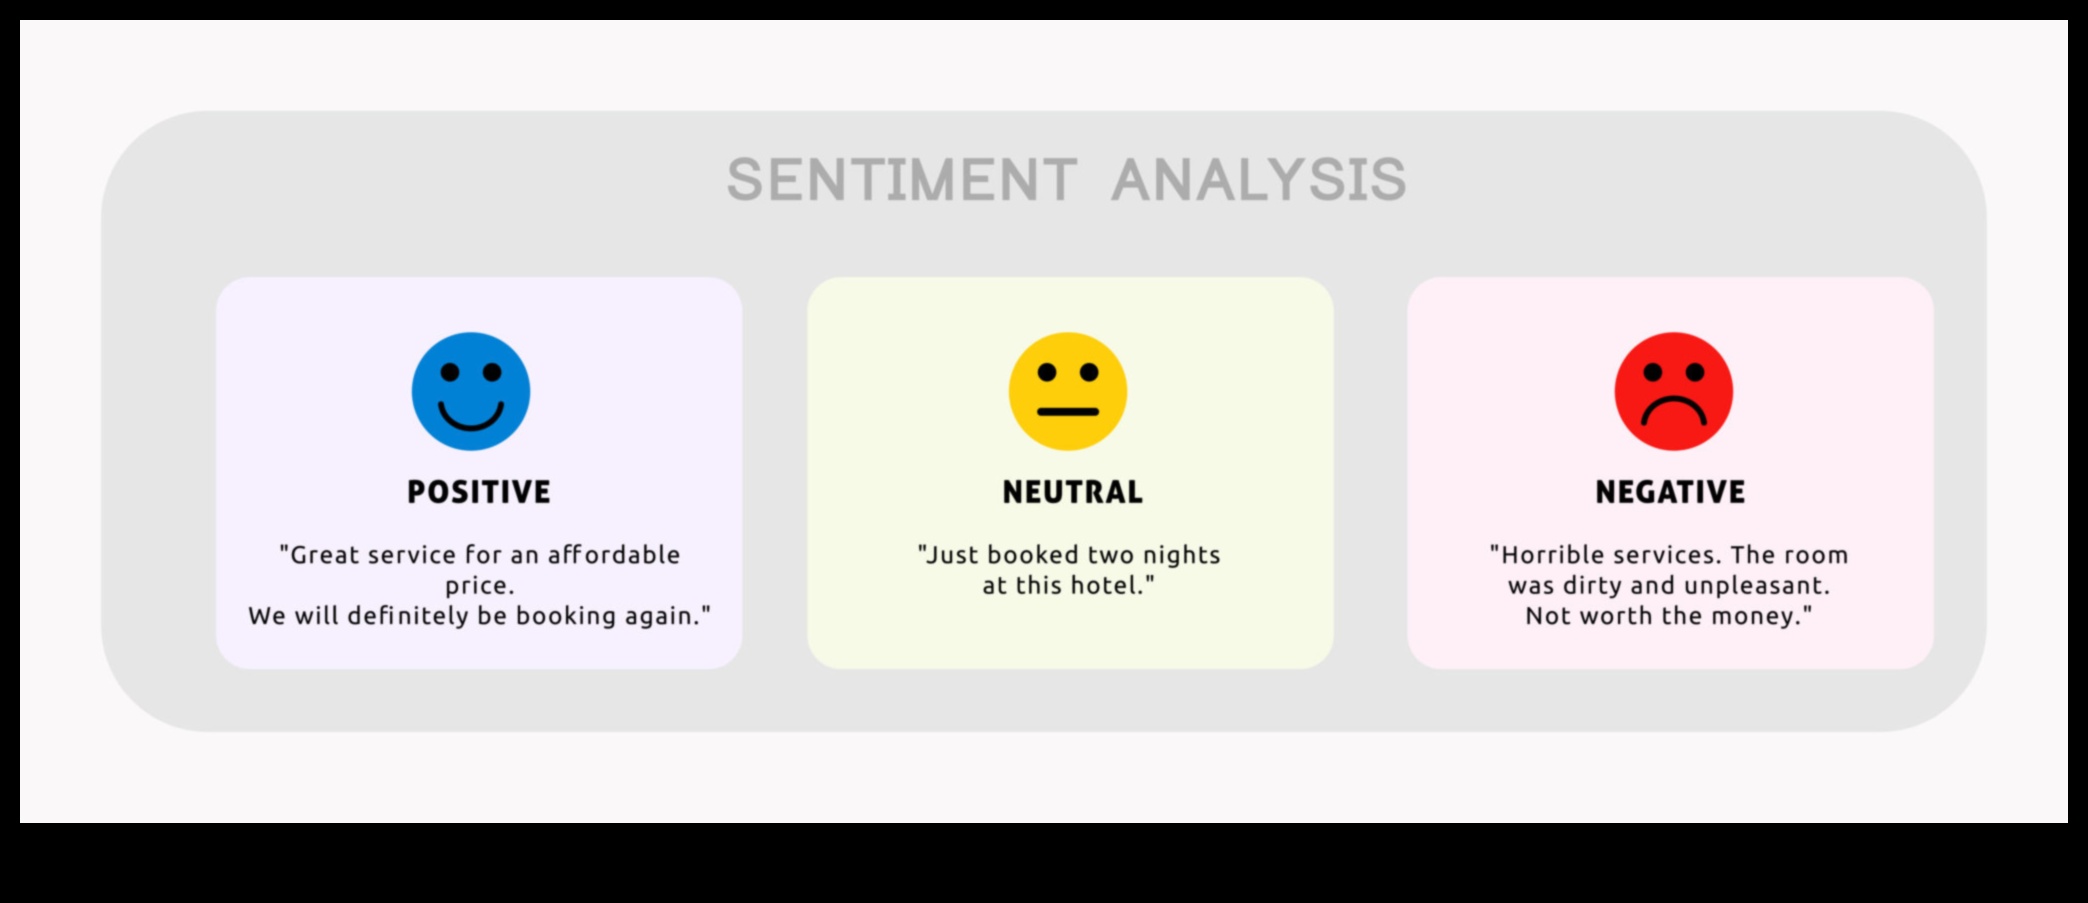Click the "Horrible services. The room" line
This screenshot has height=903, width=2088.
tap(1669, 555)
